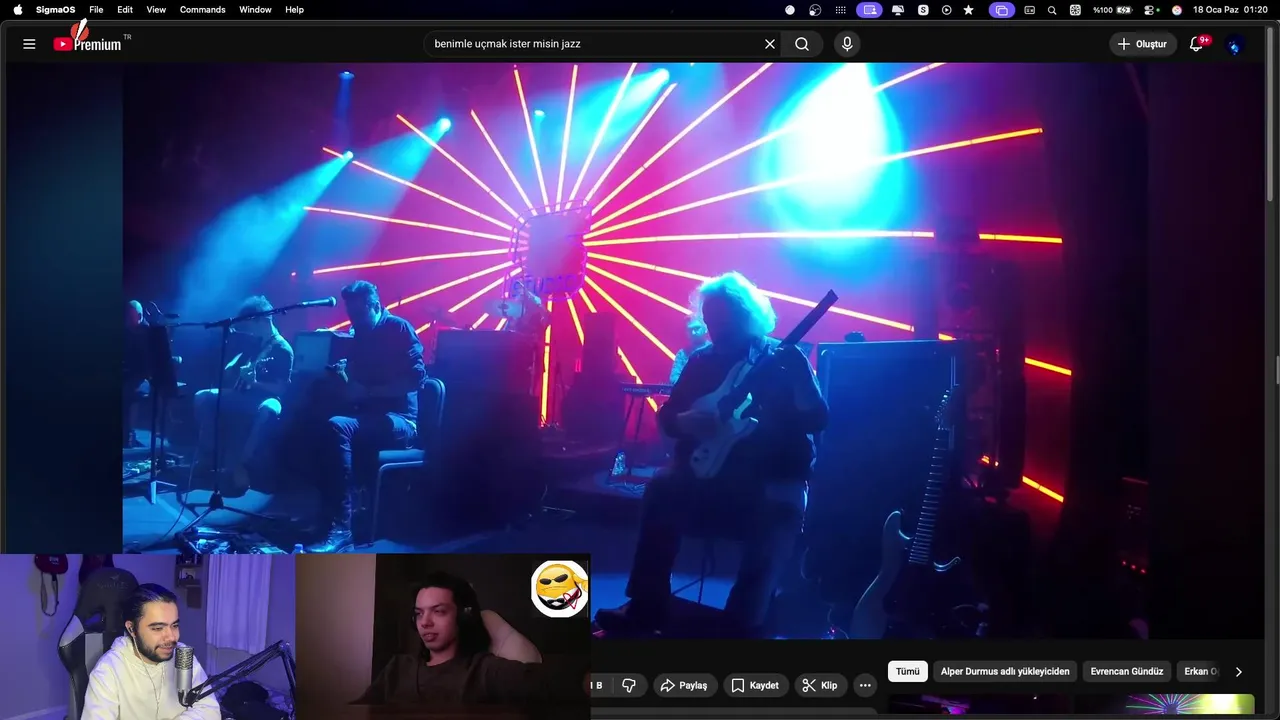This screenshot has width=1280, height=720.
Task: Click the star icon in menu bar
Action: point(968,10)
